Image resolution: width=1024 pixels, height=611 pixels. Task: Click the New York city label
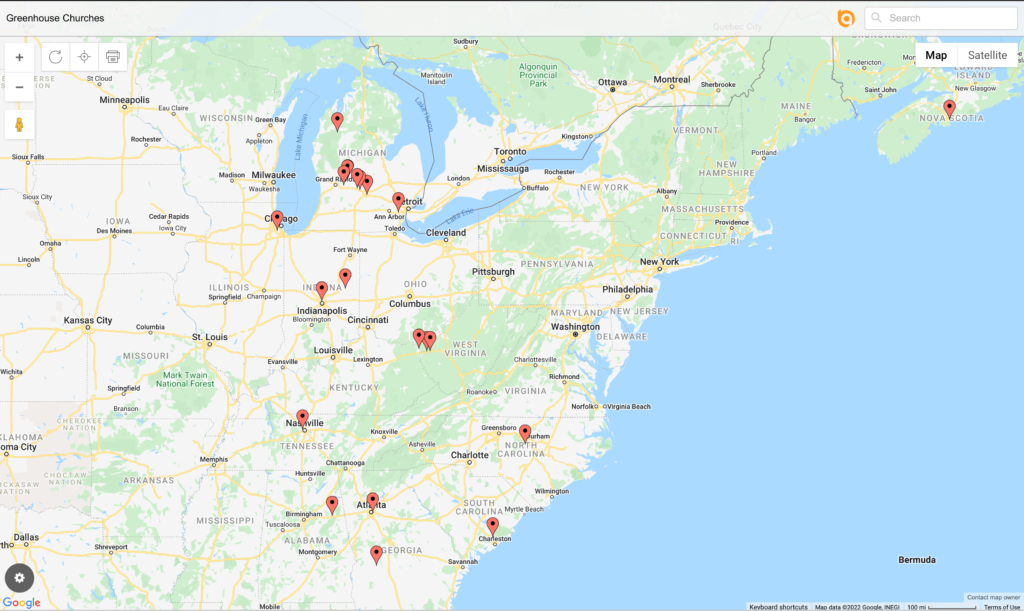[x=659, y=262]
